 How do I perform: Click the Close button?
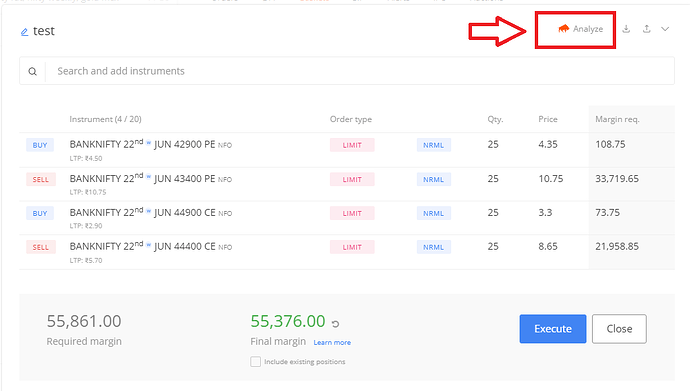(619, 329)
